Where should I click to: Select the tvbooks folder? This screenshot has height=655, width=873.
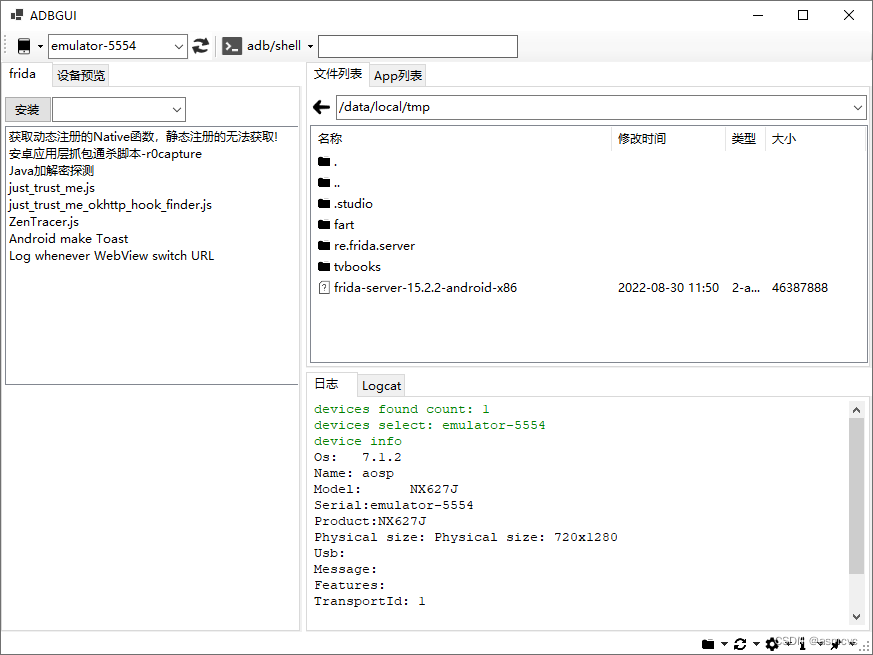click(349, 267)
